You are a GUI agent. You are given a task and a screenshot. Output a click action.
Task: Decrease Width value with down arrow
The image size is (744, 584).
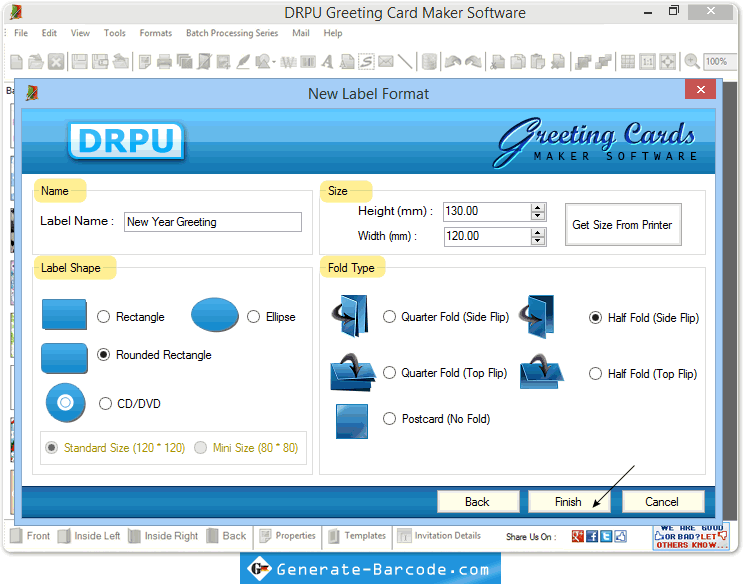coord(538,241)
